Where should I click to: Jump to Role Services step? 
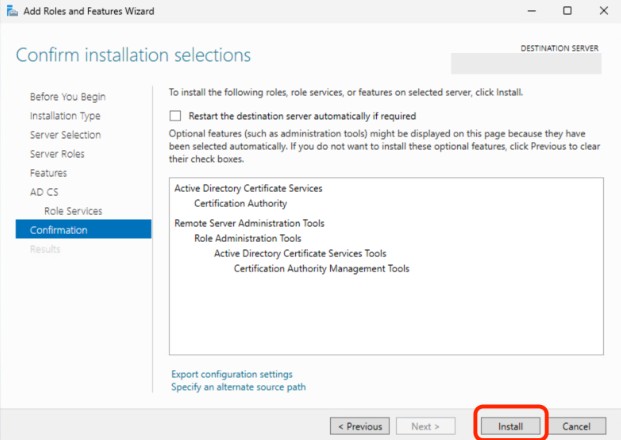point(73,211)
